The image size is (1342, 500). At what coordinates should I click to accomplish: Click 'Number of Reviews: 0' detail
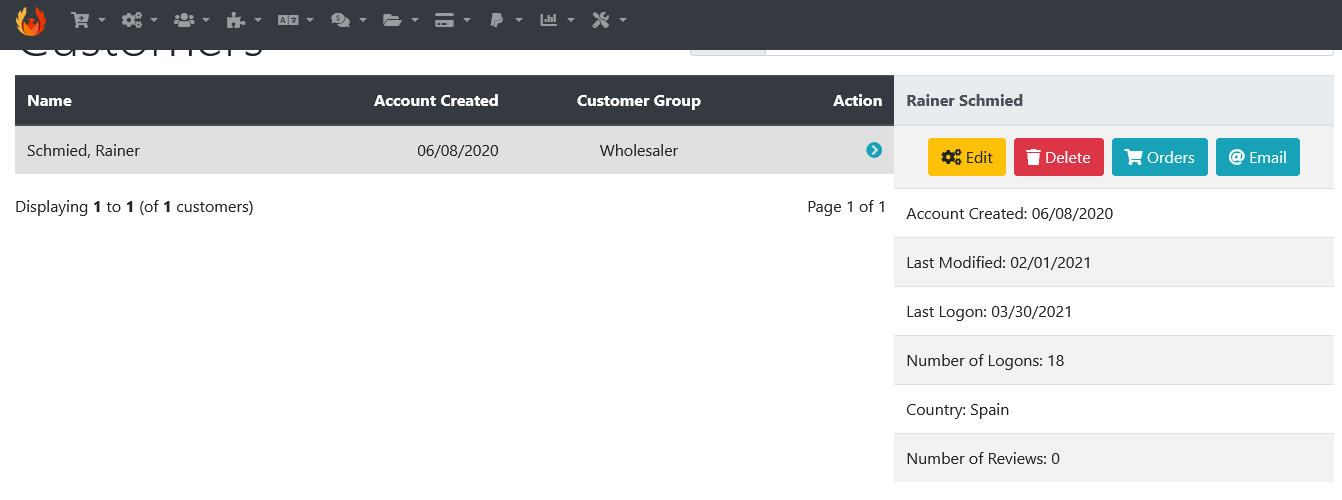click(x=983, y=458)
